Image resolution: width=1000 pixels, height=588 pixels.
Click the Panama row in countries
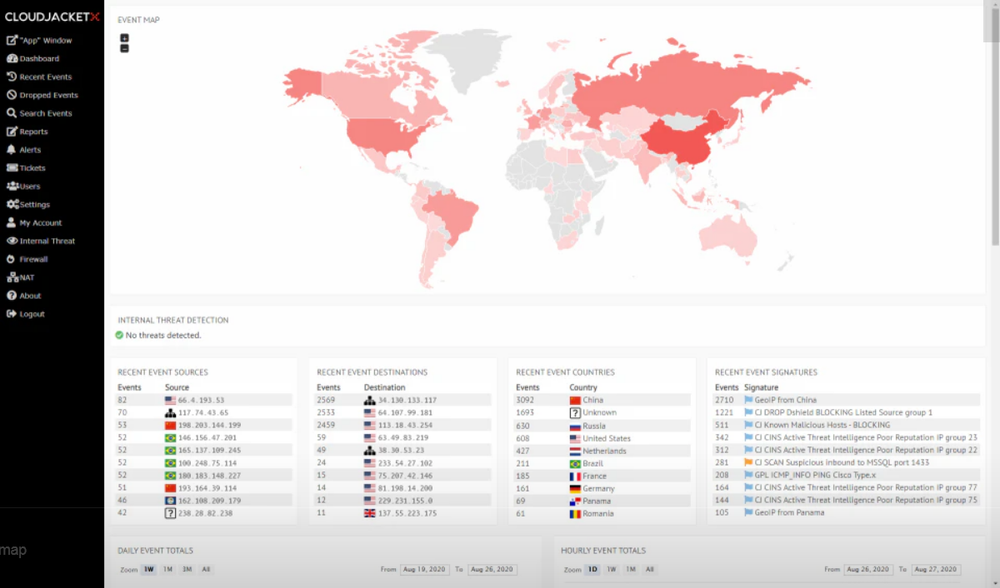coord(601,501)
